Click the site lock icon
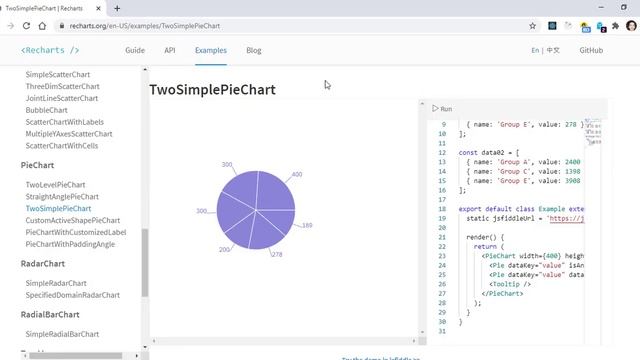Viewport: 640px width, 360px height. (x=62, y=26)
